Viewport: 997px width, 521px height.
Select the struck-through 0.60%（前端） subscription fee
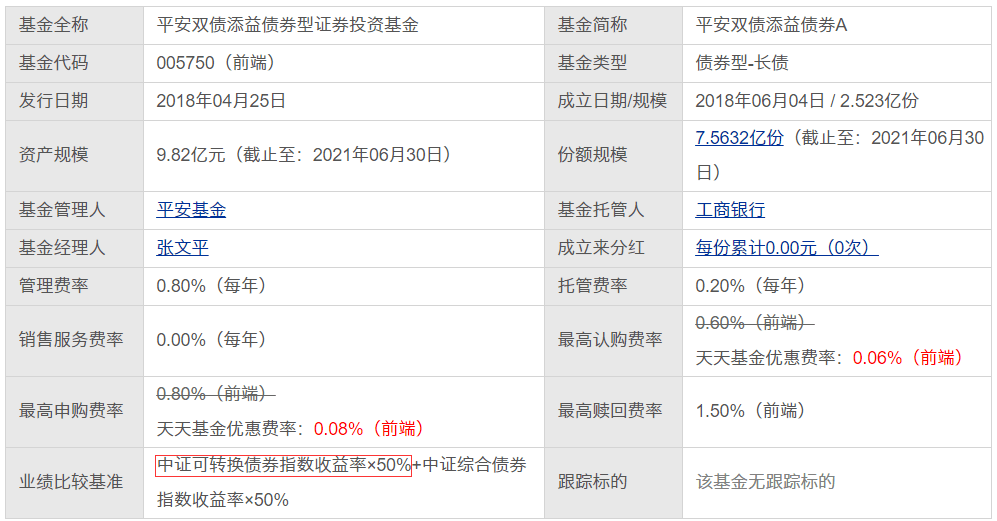[755, 323]
